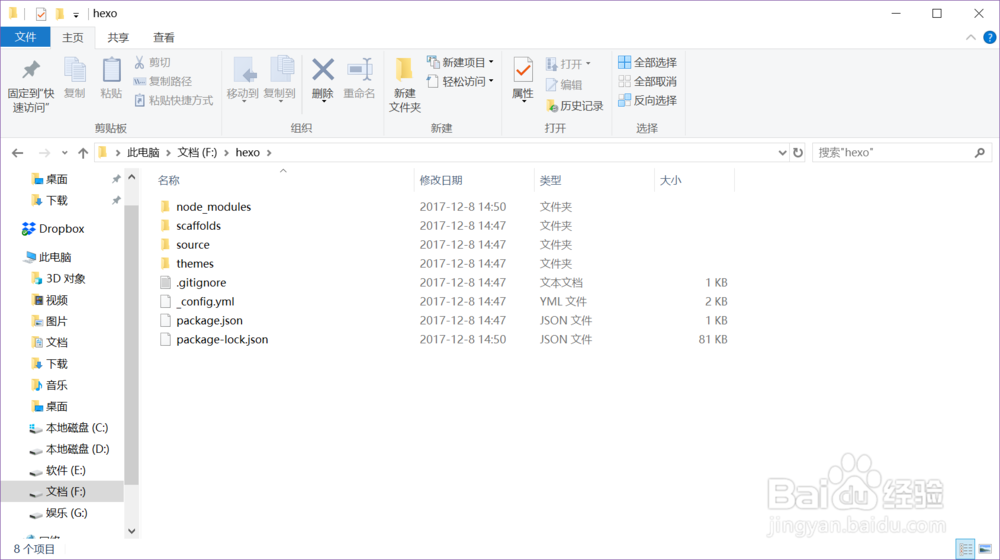Select Copy path (复制路径) command
Image resolution: width=1000 pixels, height=560 pixels.
162,81
